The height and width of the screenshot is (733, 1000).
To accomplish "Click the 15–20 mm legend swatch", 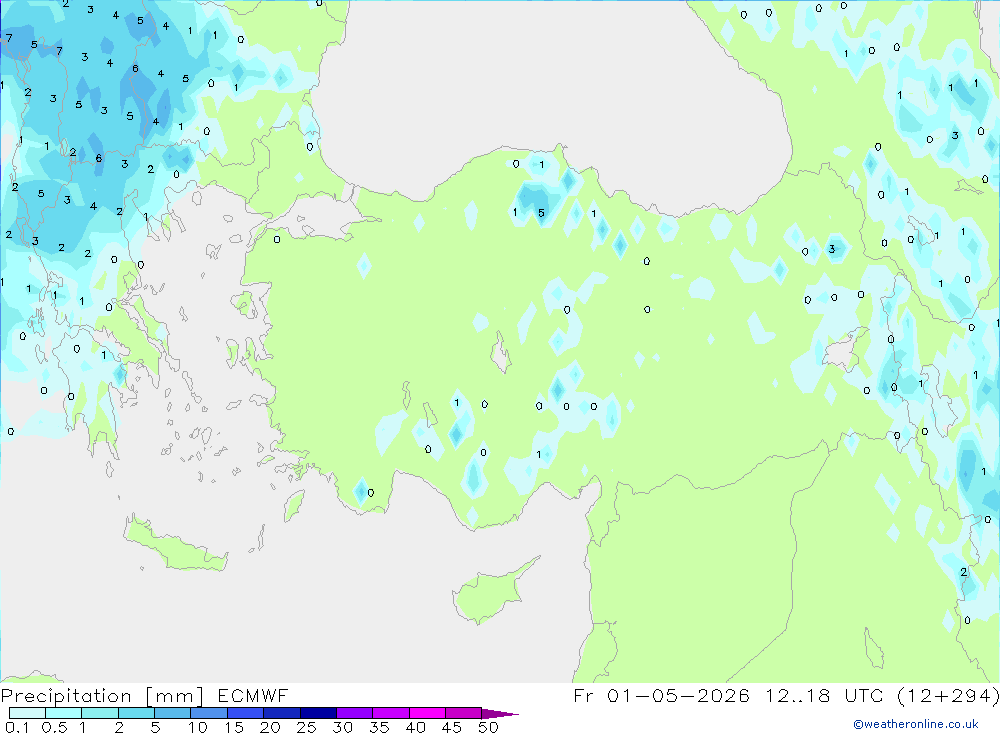I will pos(245,713).
